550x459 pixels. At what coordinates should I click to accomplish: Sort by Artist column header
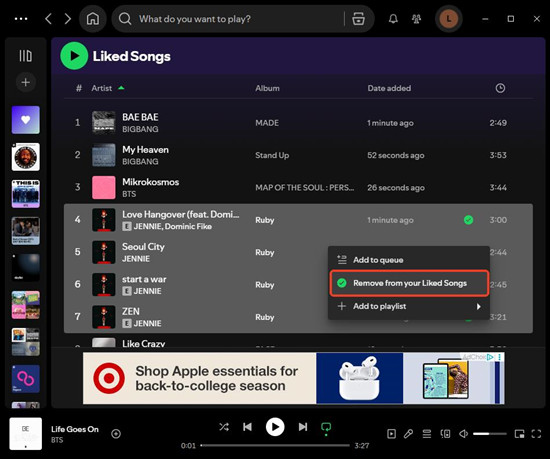[102, 88]
